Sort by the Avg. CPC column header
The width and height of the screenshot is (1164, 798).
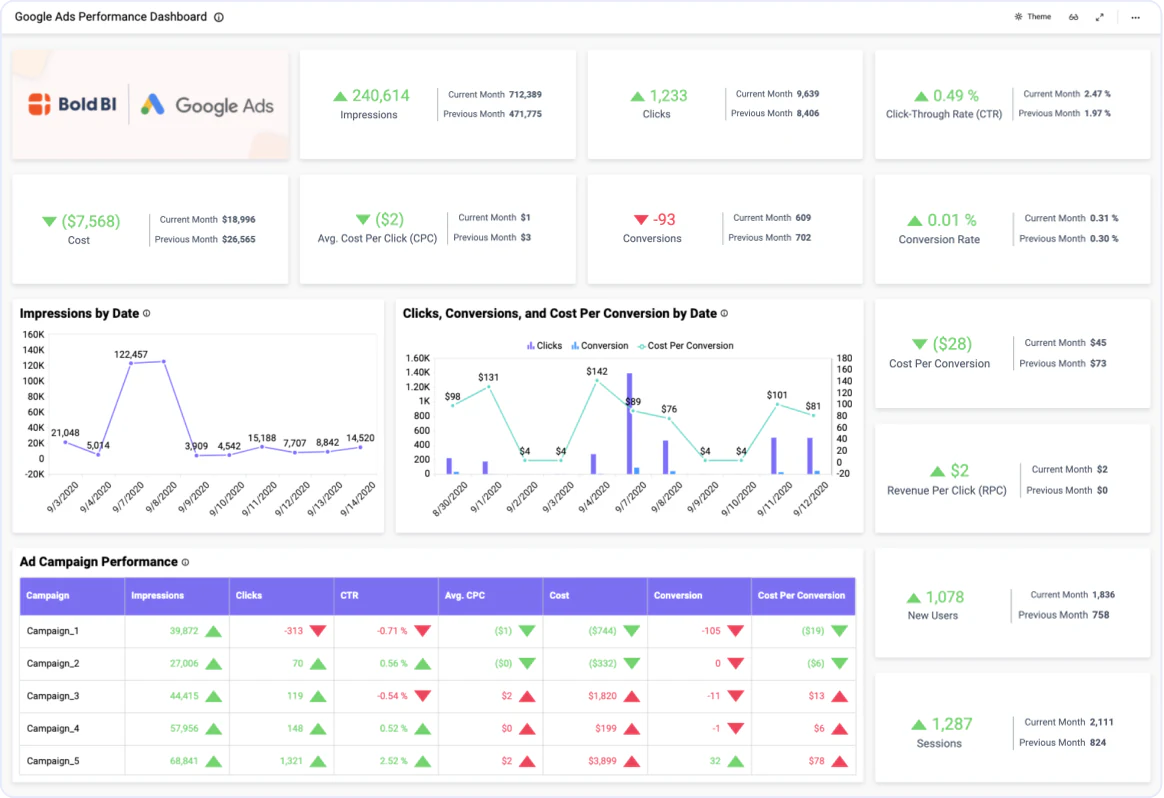click(x=491, y=595)
